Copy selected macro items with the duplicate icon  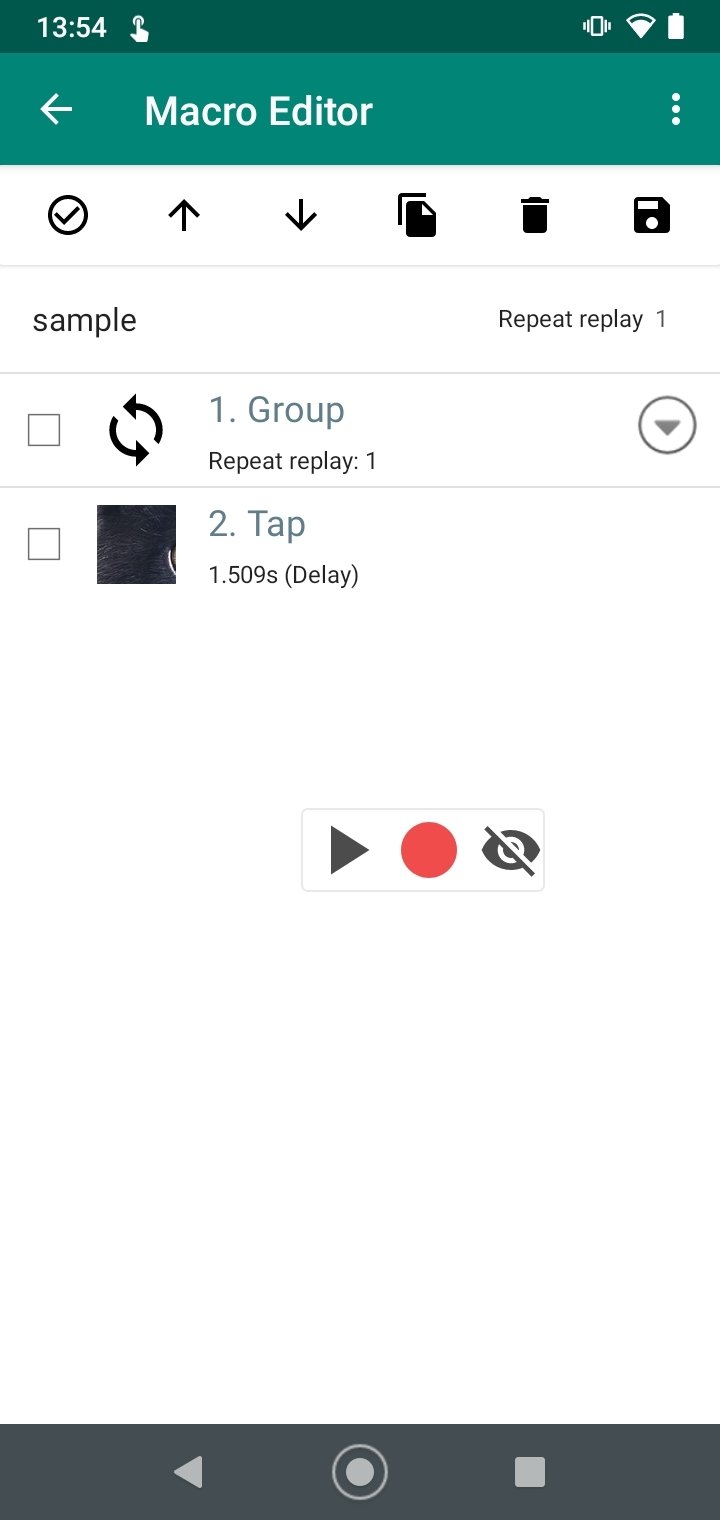pos(417,215)
